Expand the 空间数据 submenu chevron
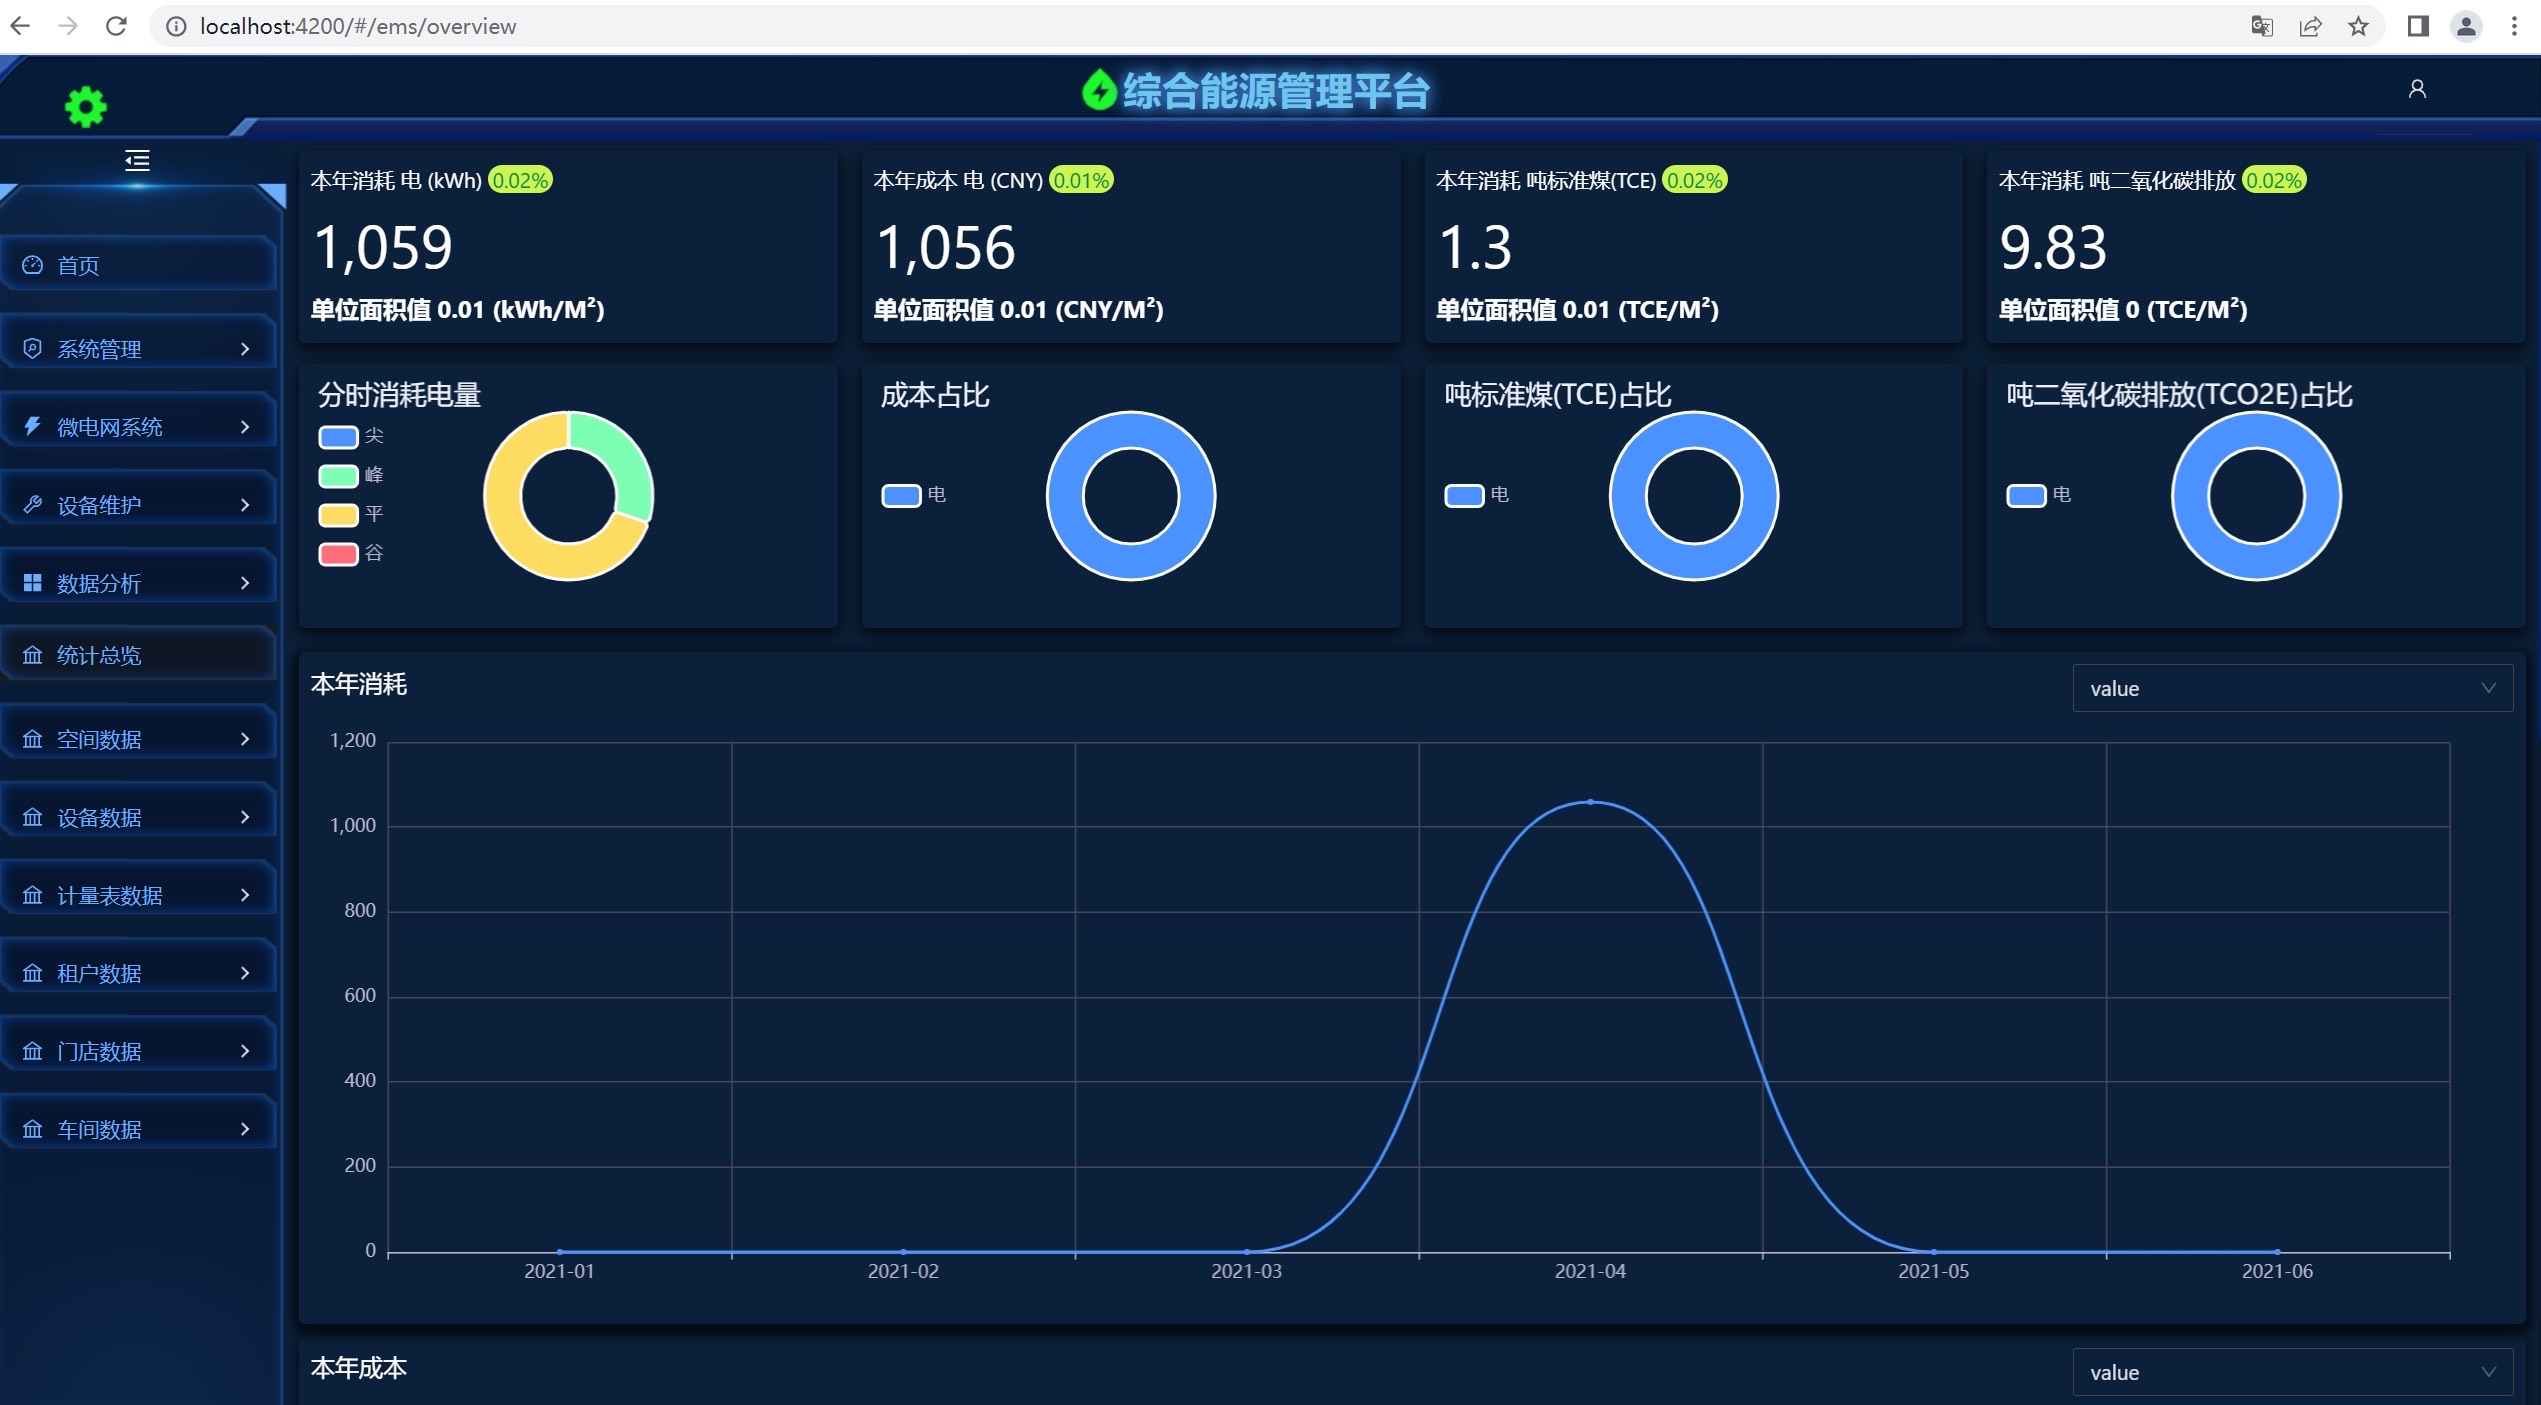This screenshot has width=2541, height=1405. [x=245, y=739]
